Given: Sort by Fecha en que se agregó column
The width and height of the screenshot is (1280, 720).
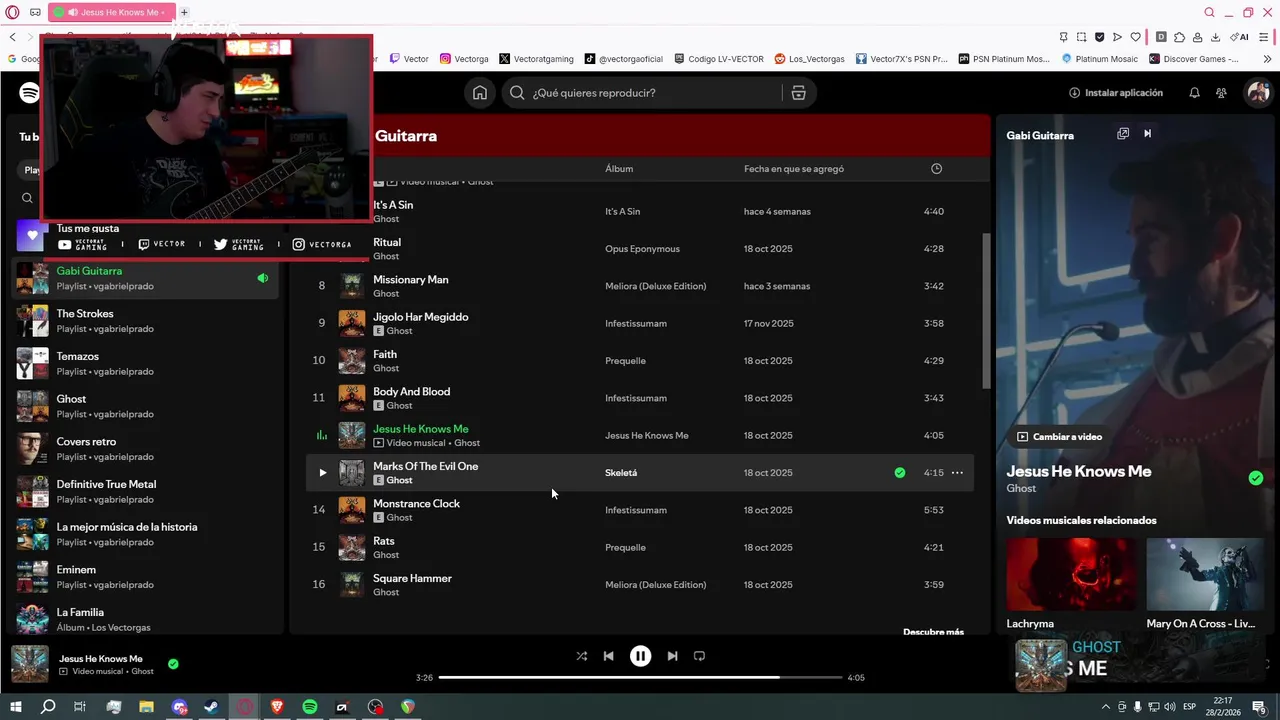Looking at the screenshot, I should pyautogui.click(x=794, y=169).
